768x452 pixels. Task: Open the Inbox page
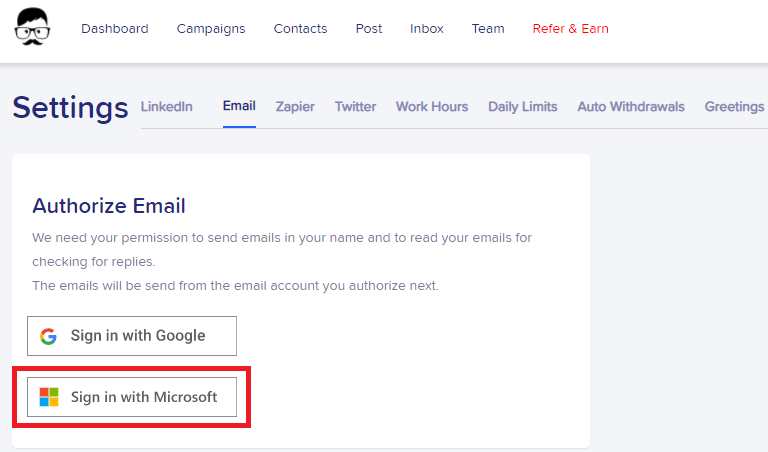[427, 28]
